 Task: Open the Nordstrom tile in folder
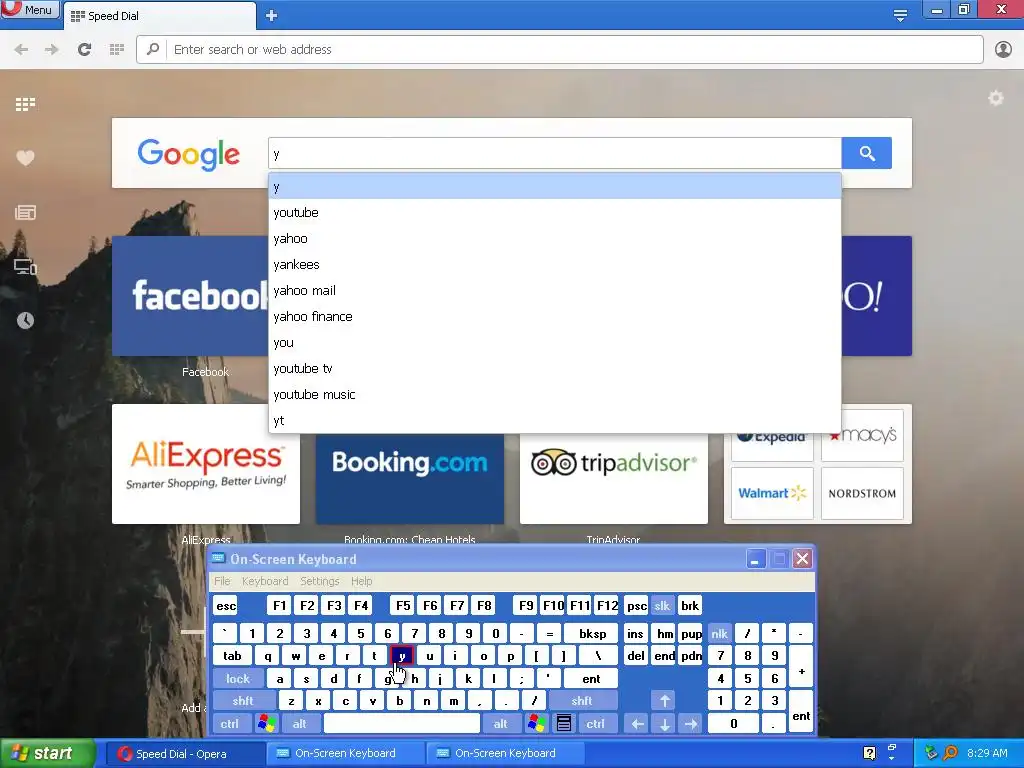pyautogui.click(x=862, y=493)
